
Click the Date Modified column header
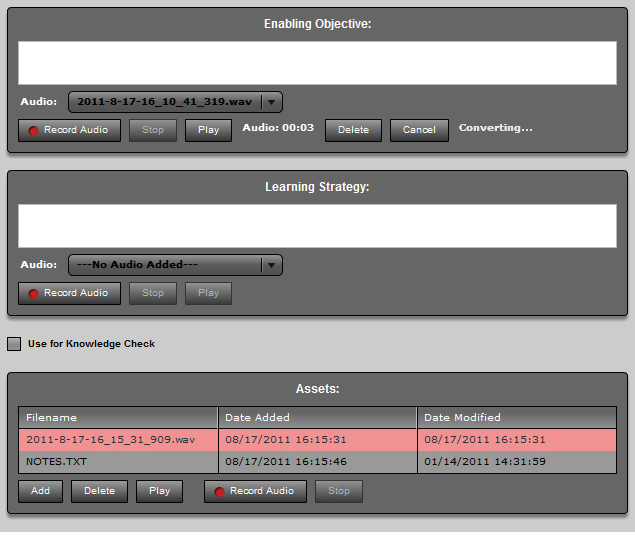[516, 417]
